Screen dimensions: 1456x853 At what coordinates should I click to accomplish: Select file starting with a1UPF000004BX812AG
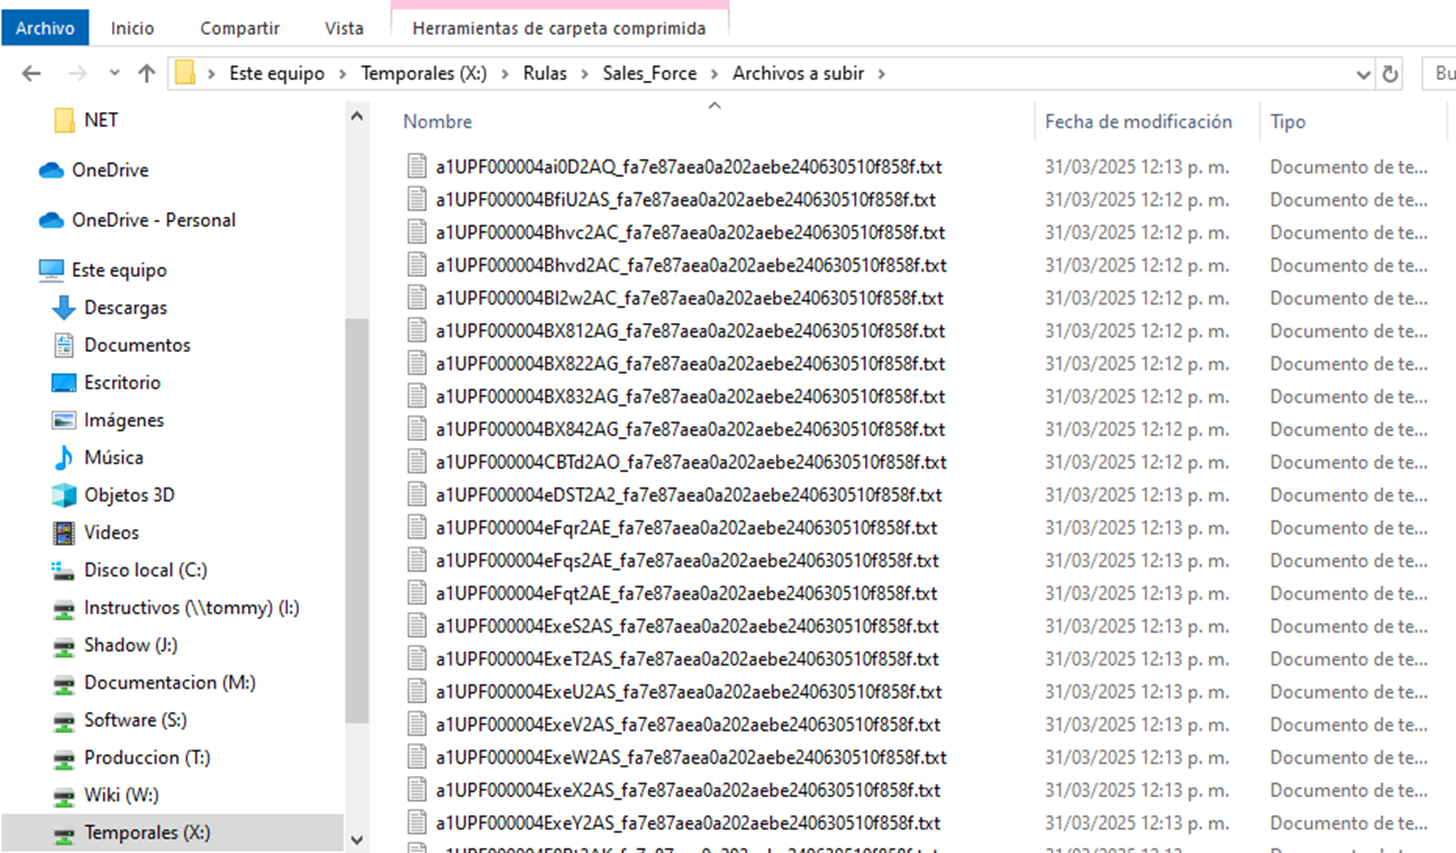click(x=690, y=331)
